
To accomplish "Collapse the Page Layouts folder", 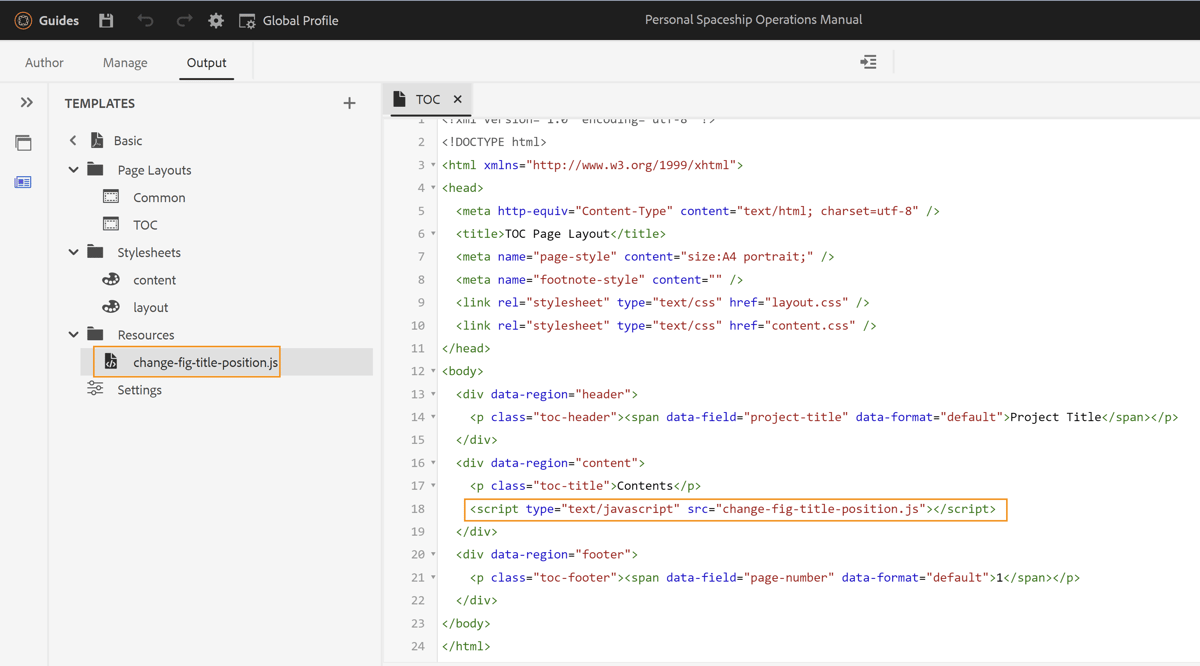I will [72, 169].
